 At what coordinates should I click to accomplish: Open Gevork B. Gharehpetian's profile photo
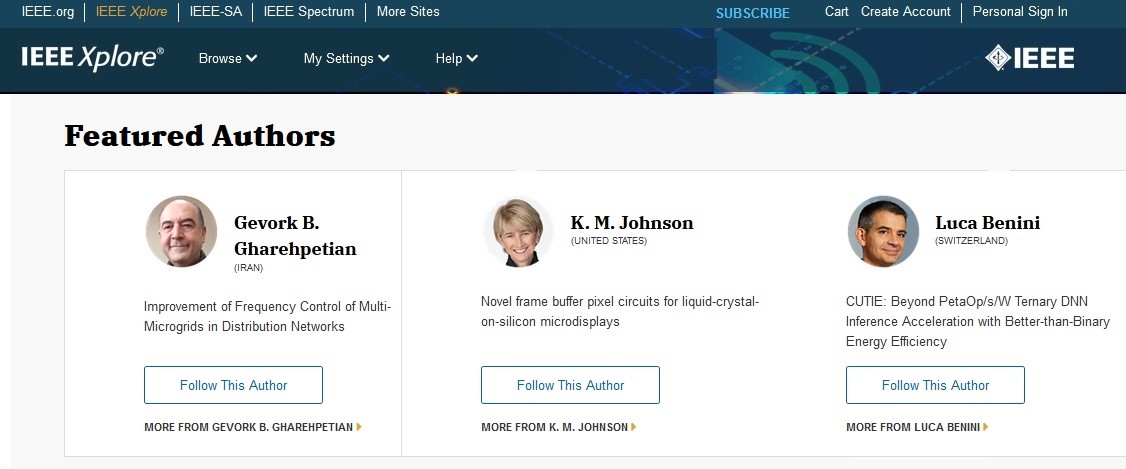(x=181, y=231)
